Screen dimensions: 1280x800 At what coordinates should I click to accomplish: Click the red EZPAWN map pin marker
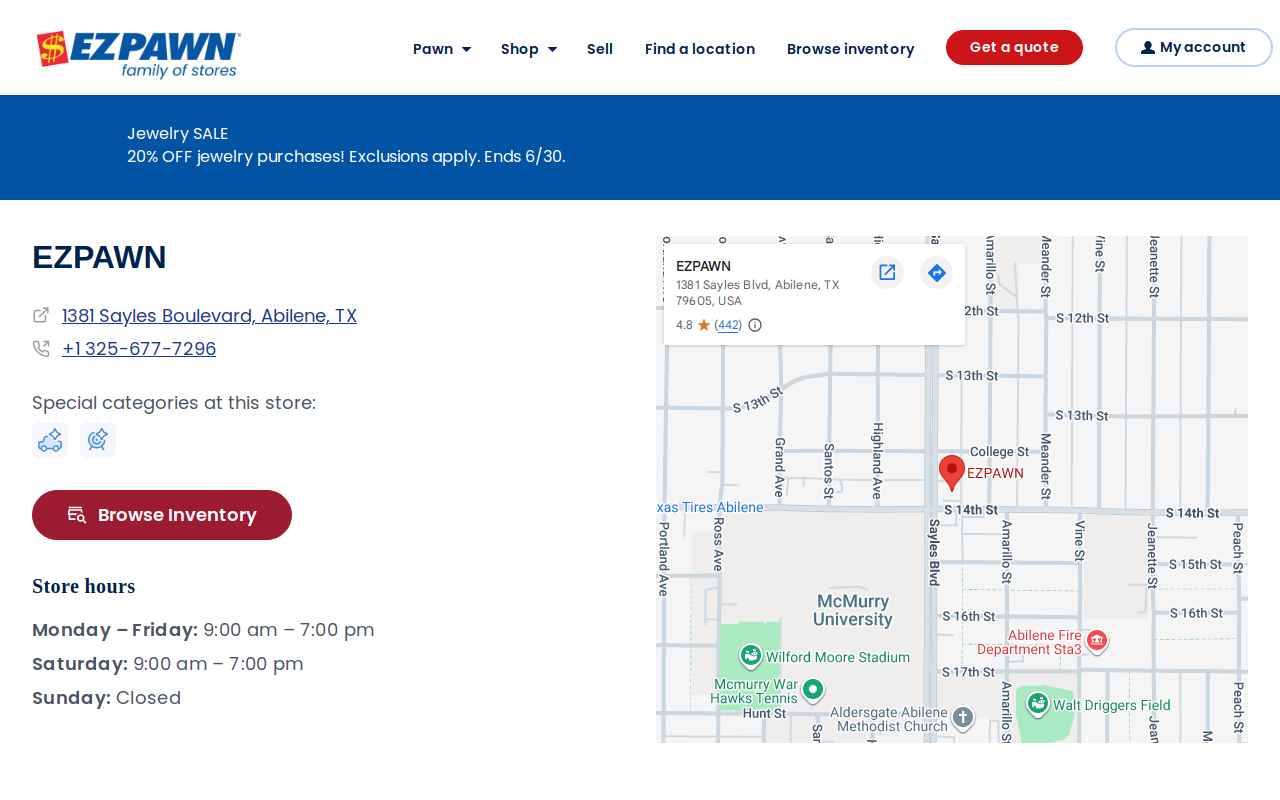[x=952, y=472]
